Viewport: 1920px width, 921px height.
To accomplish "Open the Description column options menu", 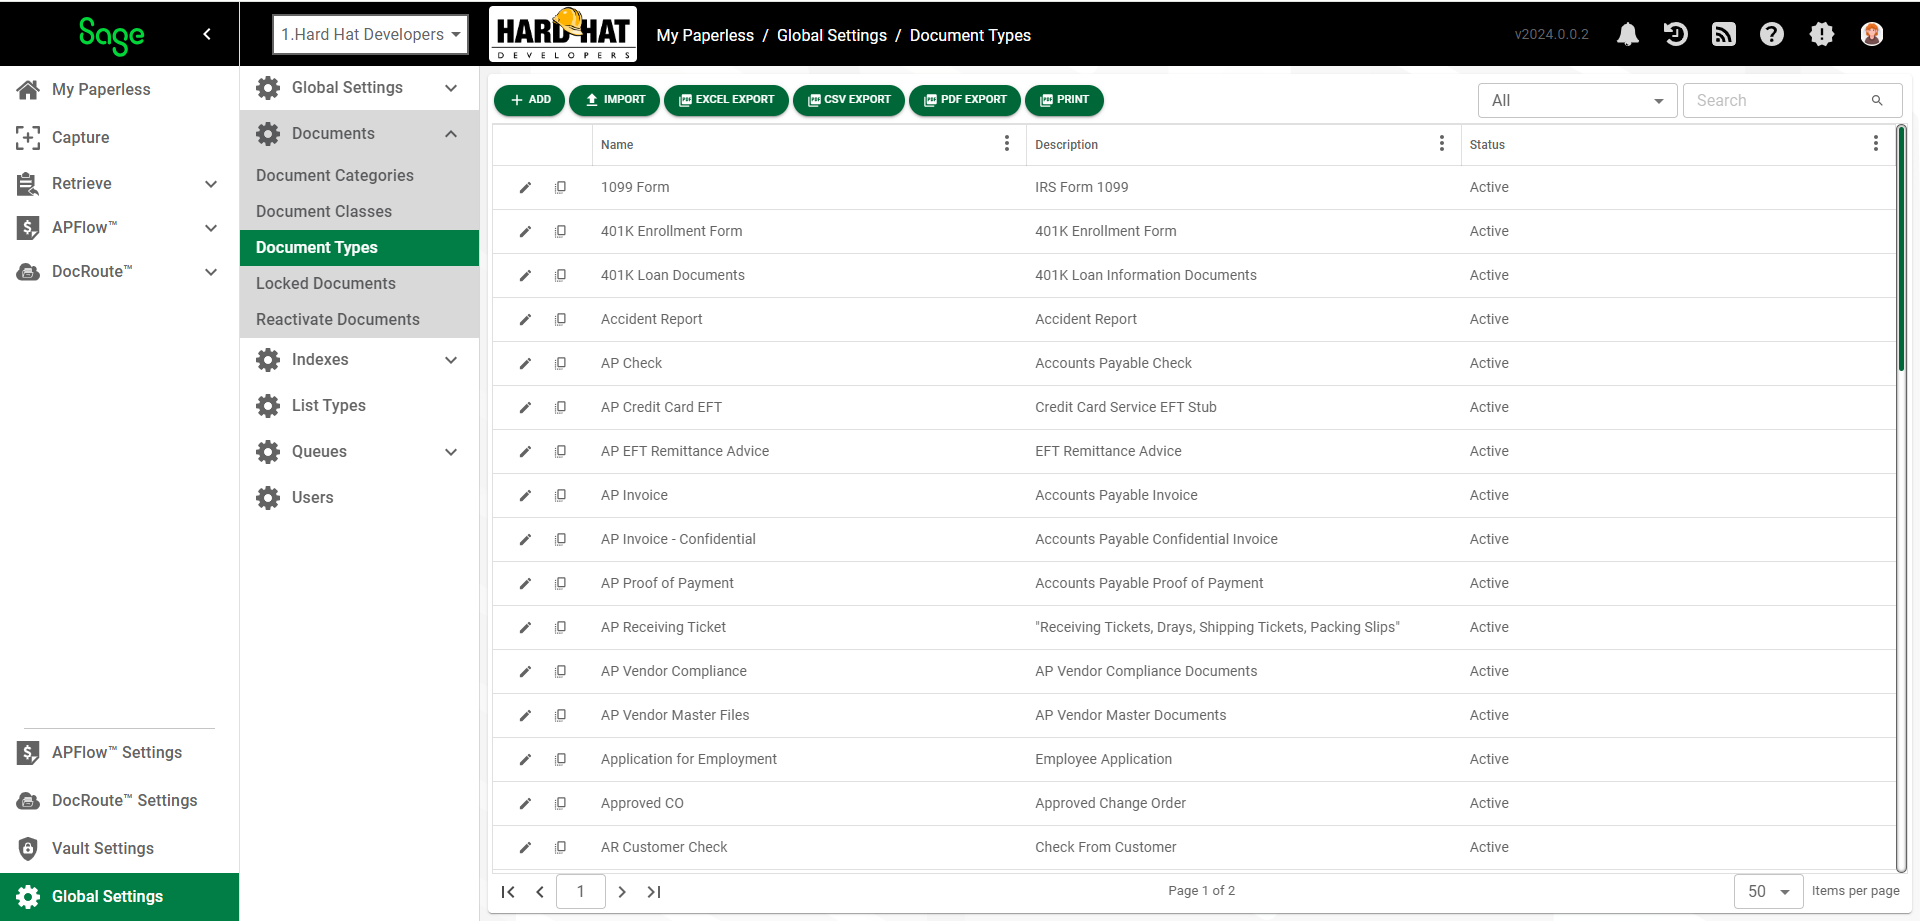I will tap(1441, 144).
